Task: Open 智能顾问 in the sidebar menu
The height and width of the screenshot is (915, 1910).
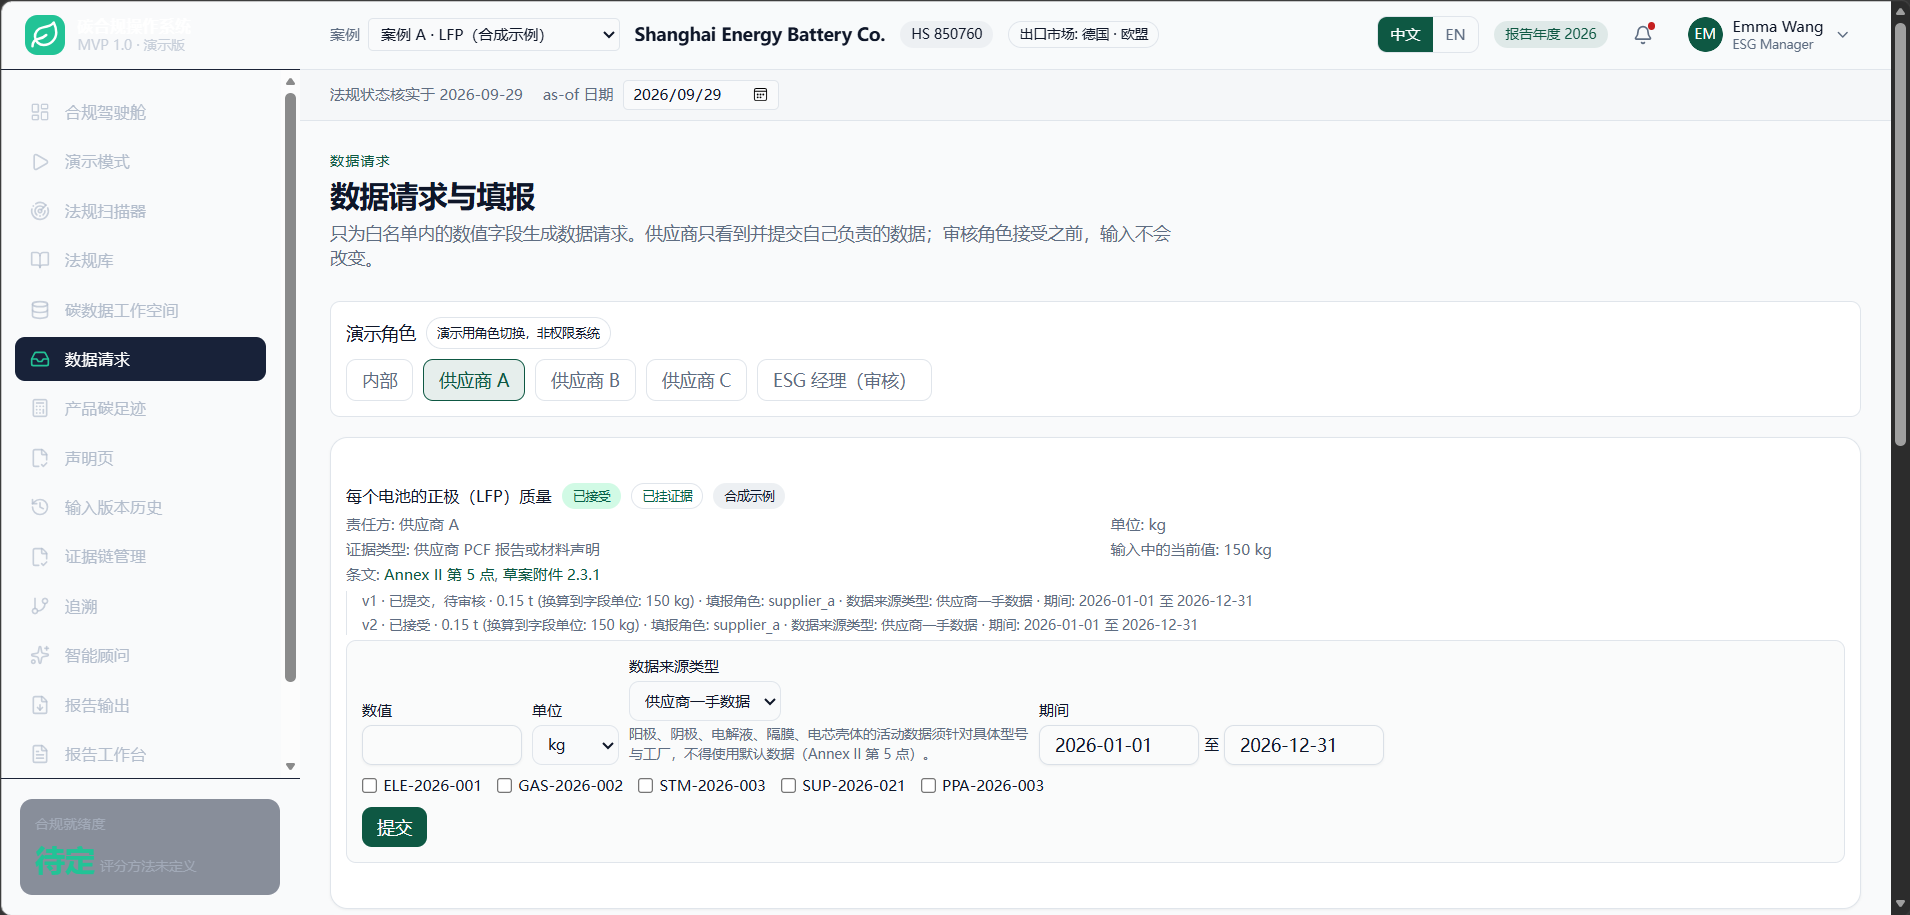Action: click(x=140, y=655)
